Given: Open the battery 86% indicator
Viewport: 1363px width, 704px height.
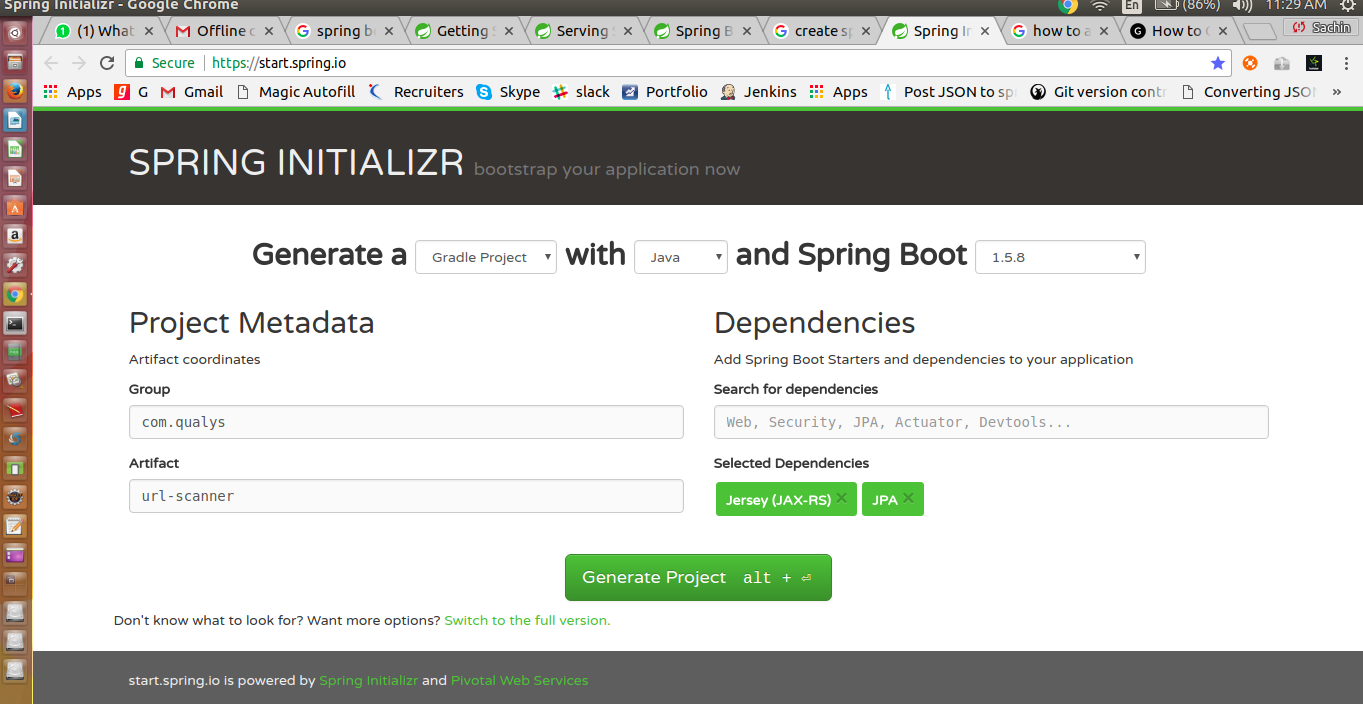Looking at the screenshot, I should click(1188, 6).
